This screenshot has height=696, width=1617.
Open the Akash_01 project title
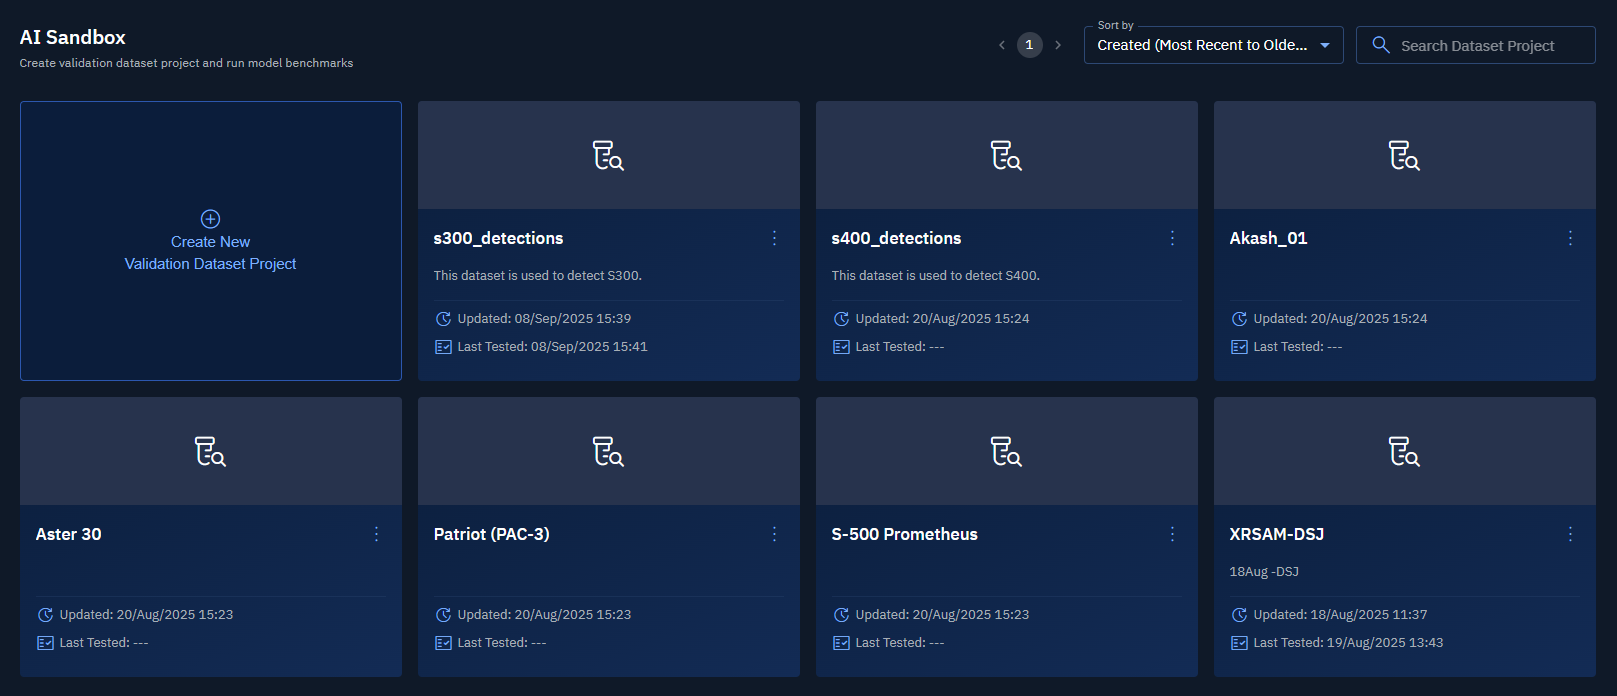click(1268, 238)
